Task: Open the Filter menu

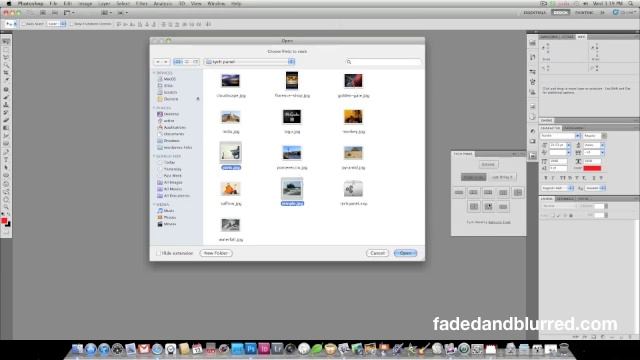Action: click(x=142, y=4)
